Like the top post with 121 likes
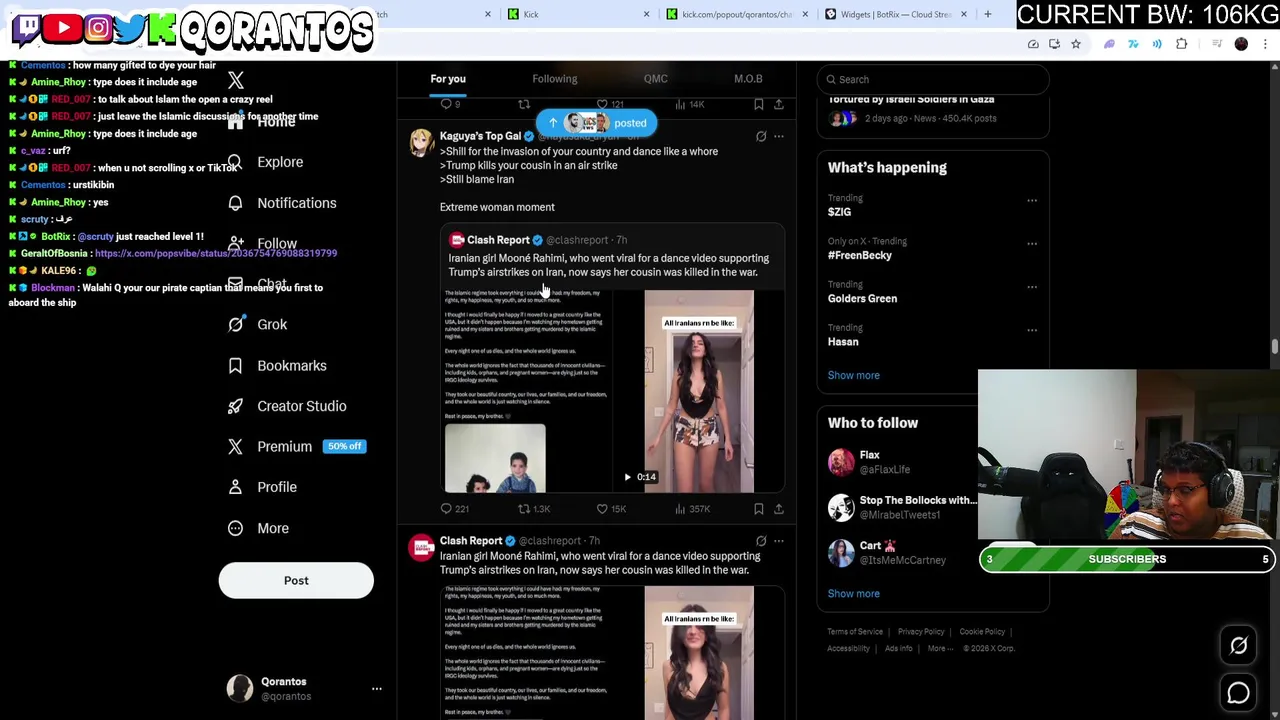1280x720 pixels. pyautogui.click(x=610, y=104)
